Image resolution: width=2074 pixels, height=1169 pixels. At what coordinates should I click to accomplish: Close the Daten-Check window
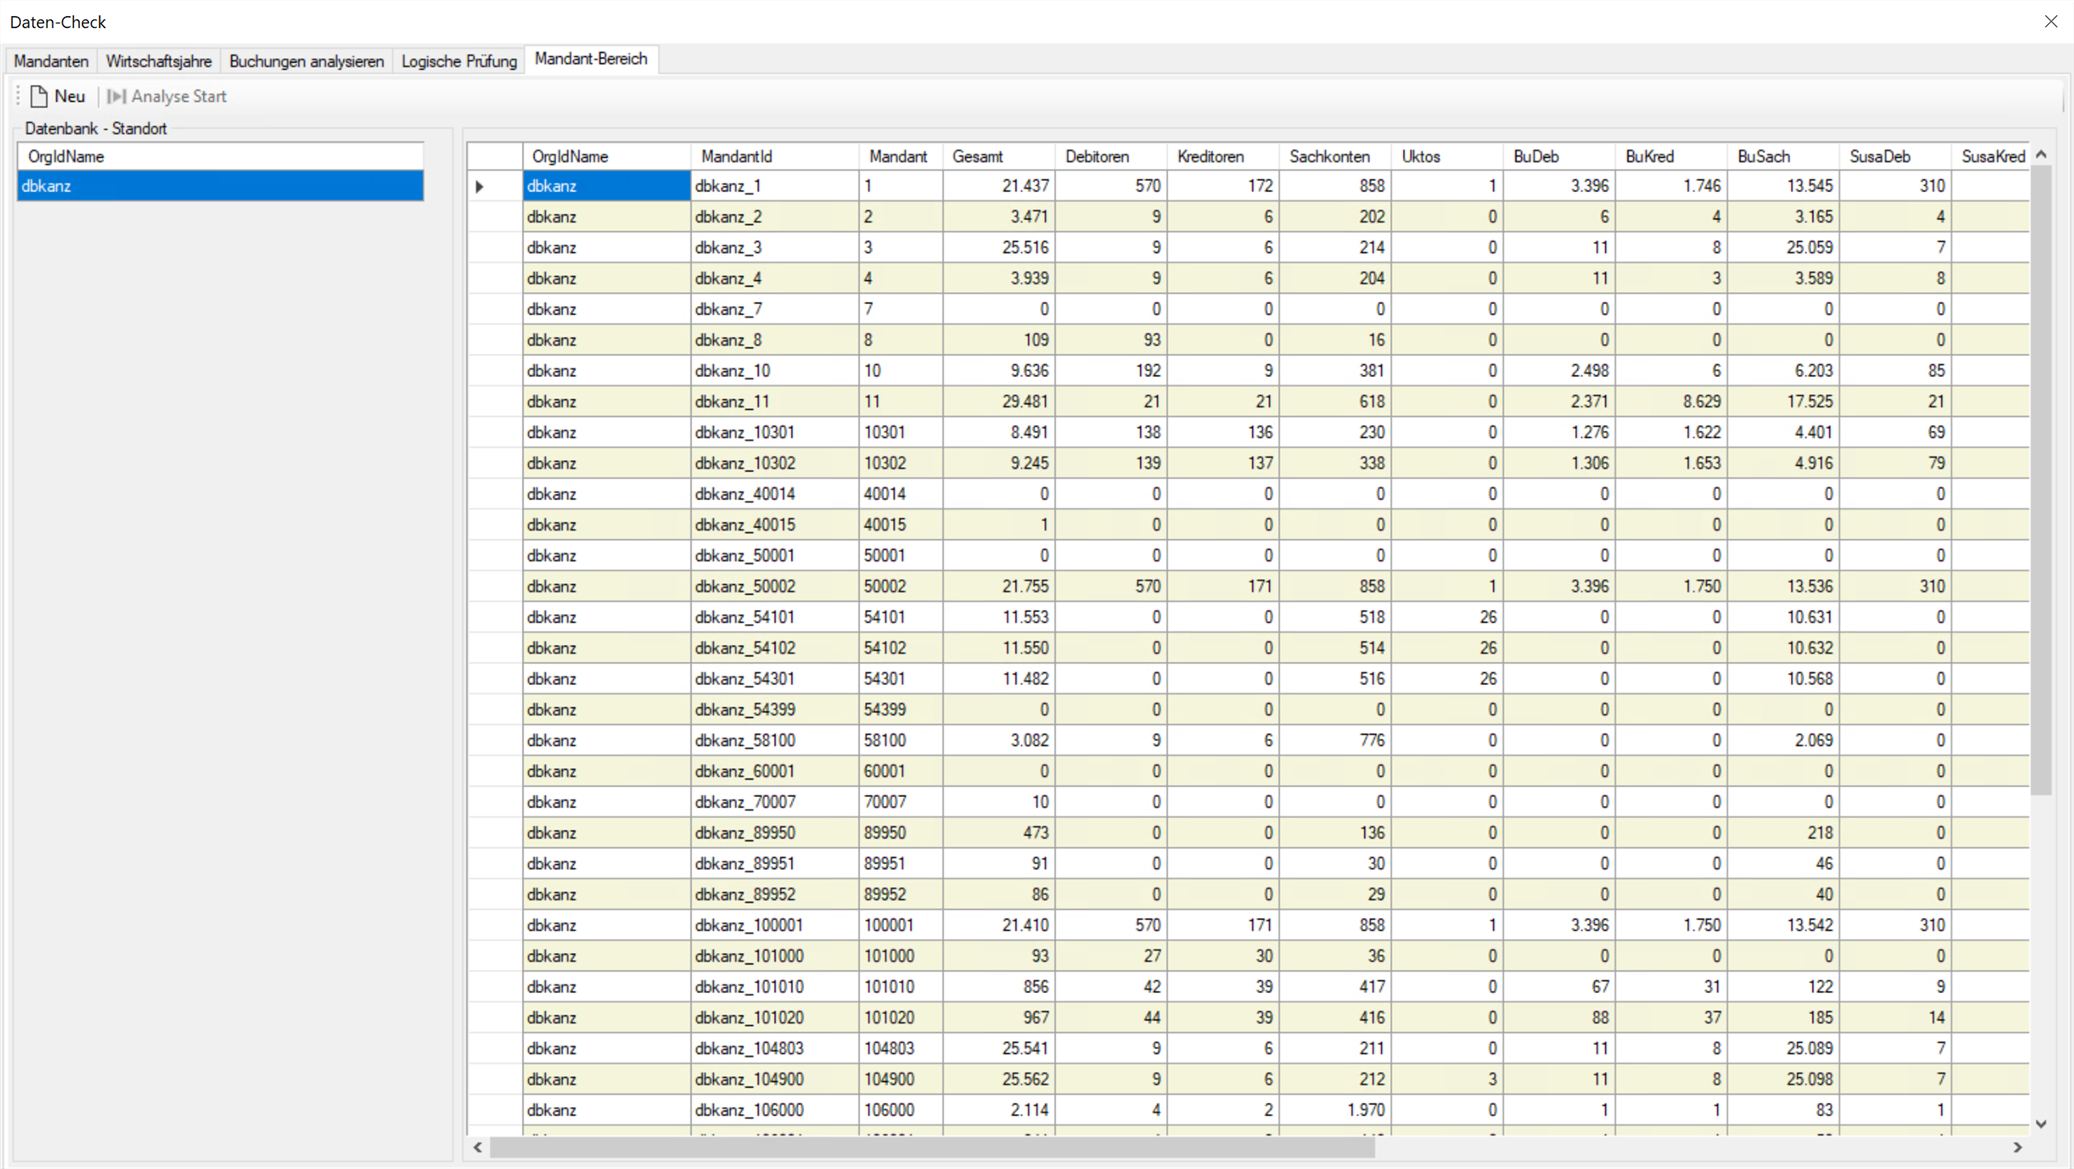click(2051, 21)
